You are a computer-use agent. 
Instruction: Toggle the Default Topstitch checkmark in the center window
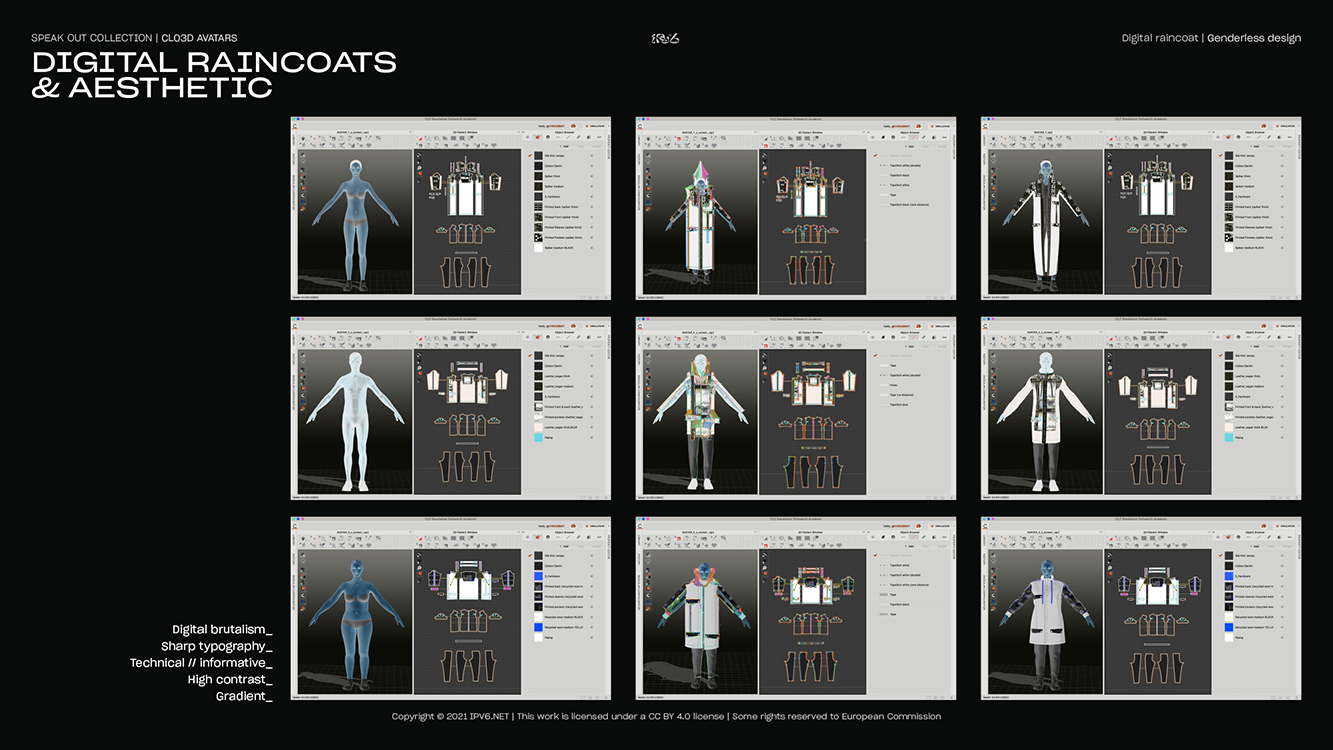874,355
